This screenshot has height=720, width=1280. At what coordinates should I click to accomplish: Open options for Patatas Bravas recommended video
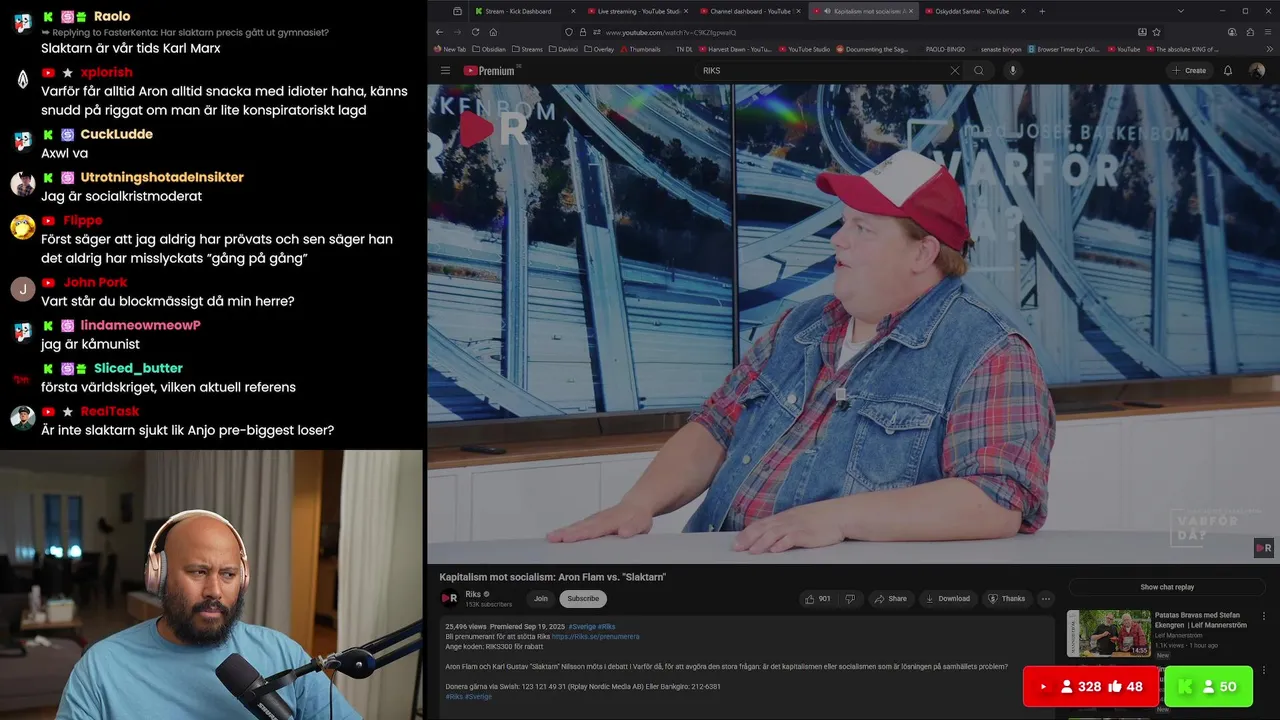(x=1264, y=617)
